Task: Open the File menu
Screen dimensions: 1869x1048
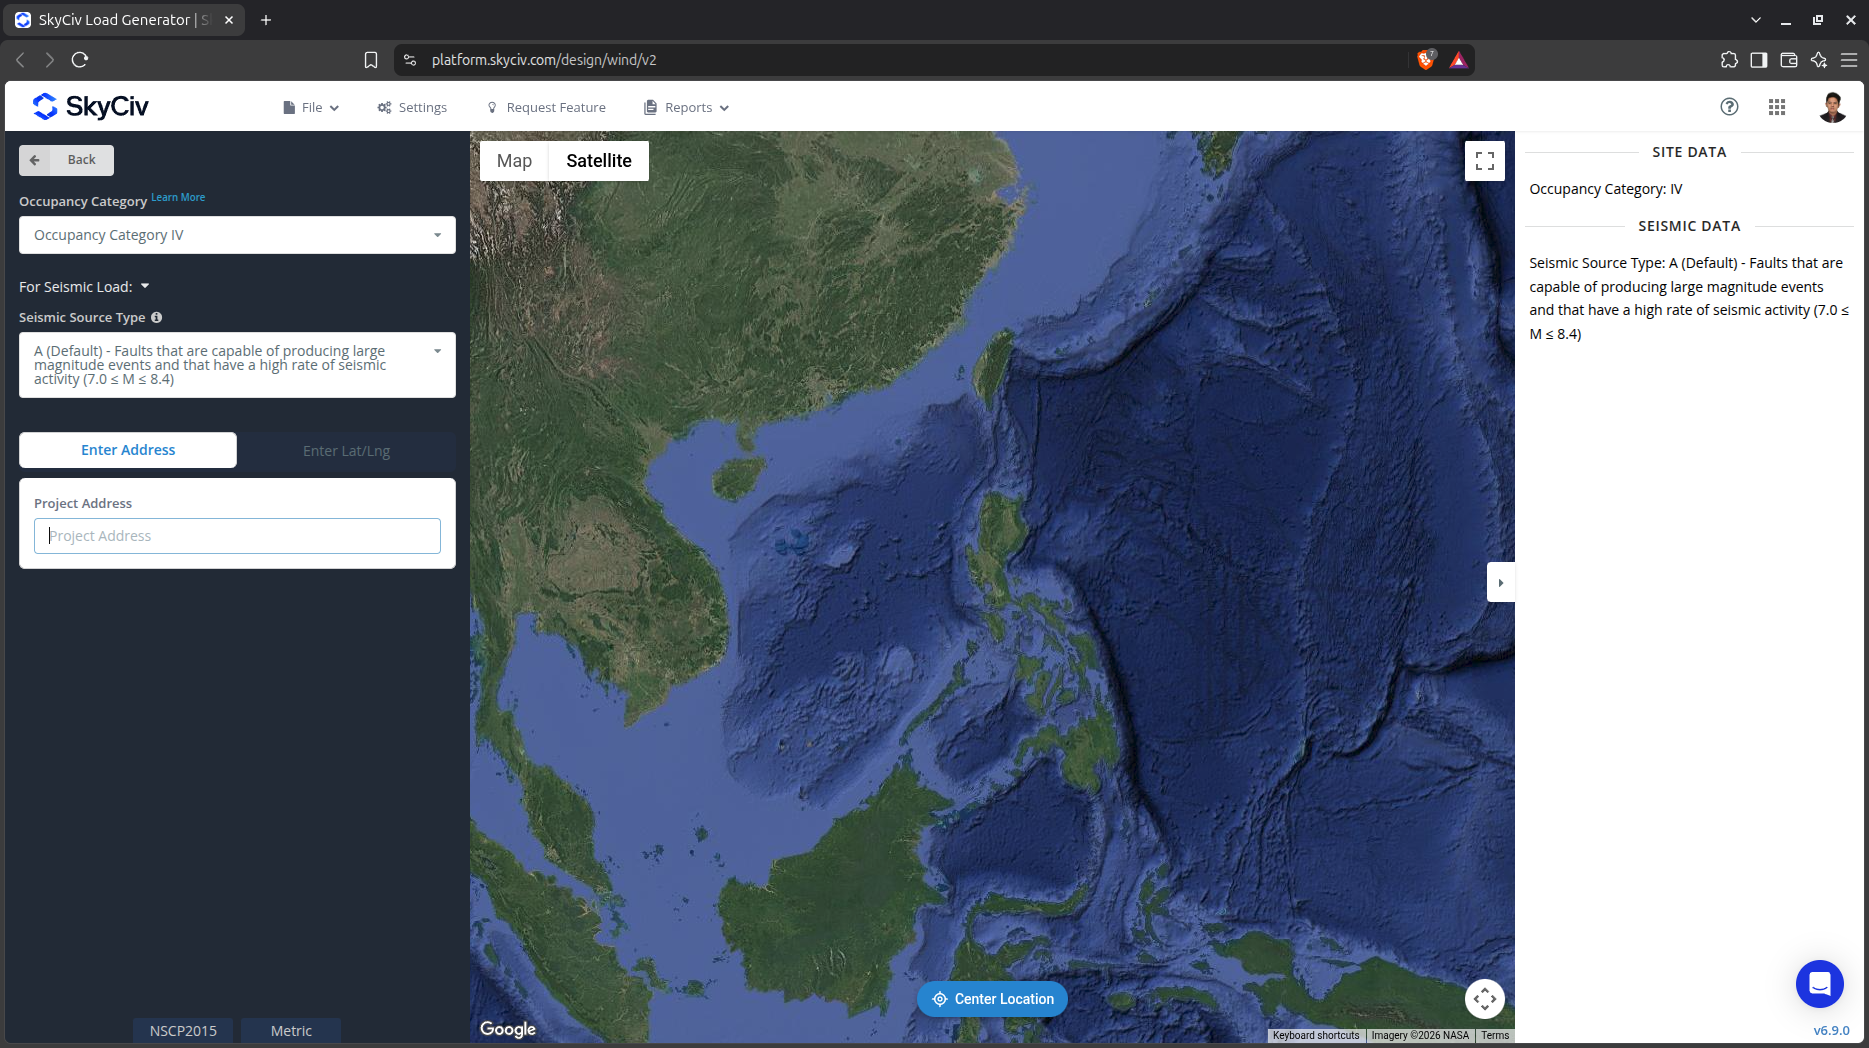Action: coord(311,108)
